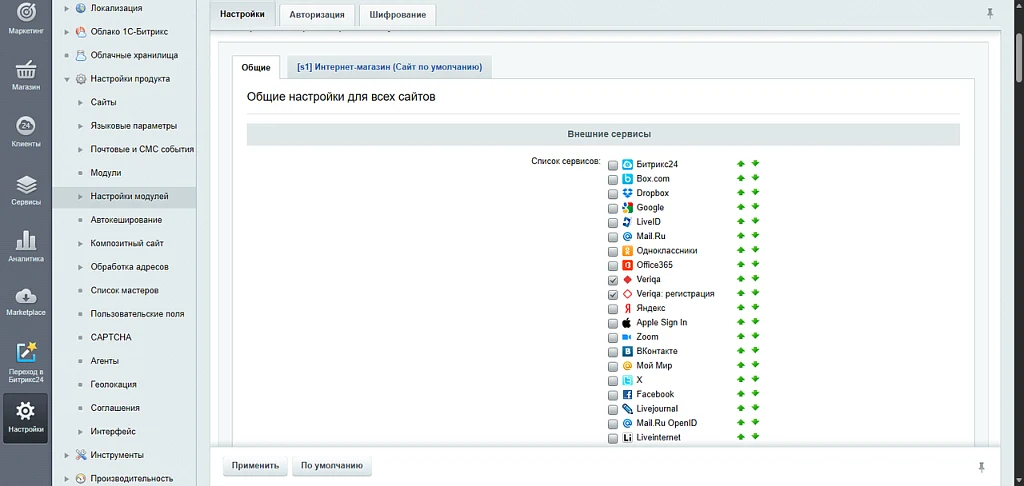The image size is (1024, 486).
Task: Expand the Локализация tree node
Action: (x=66, y=8)
